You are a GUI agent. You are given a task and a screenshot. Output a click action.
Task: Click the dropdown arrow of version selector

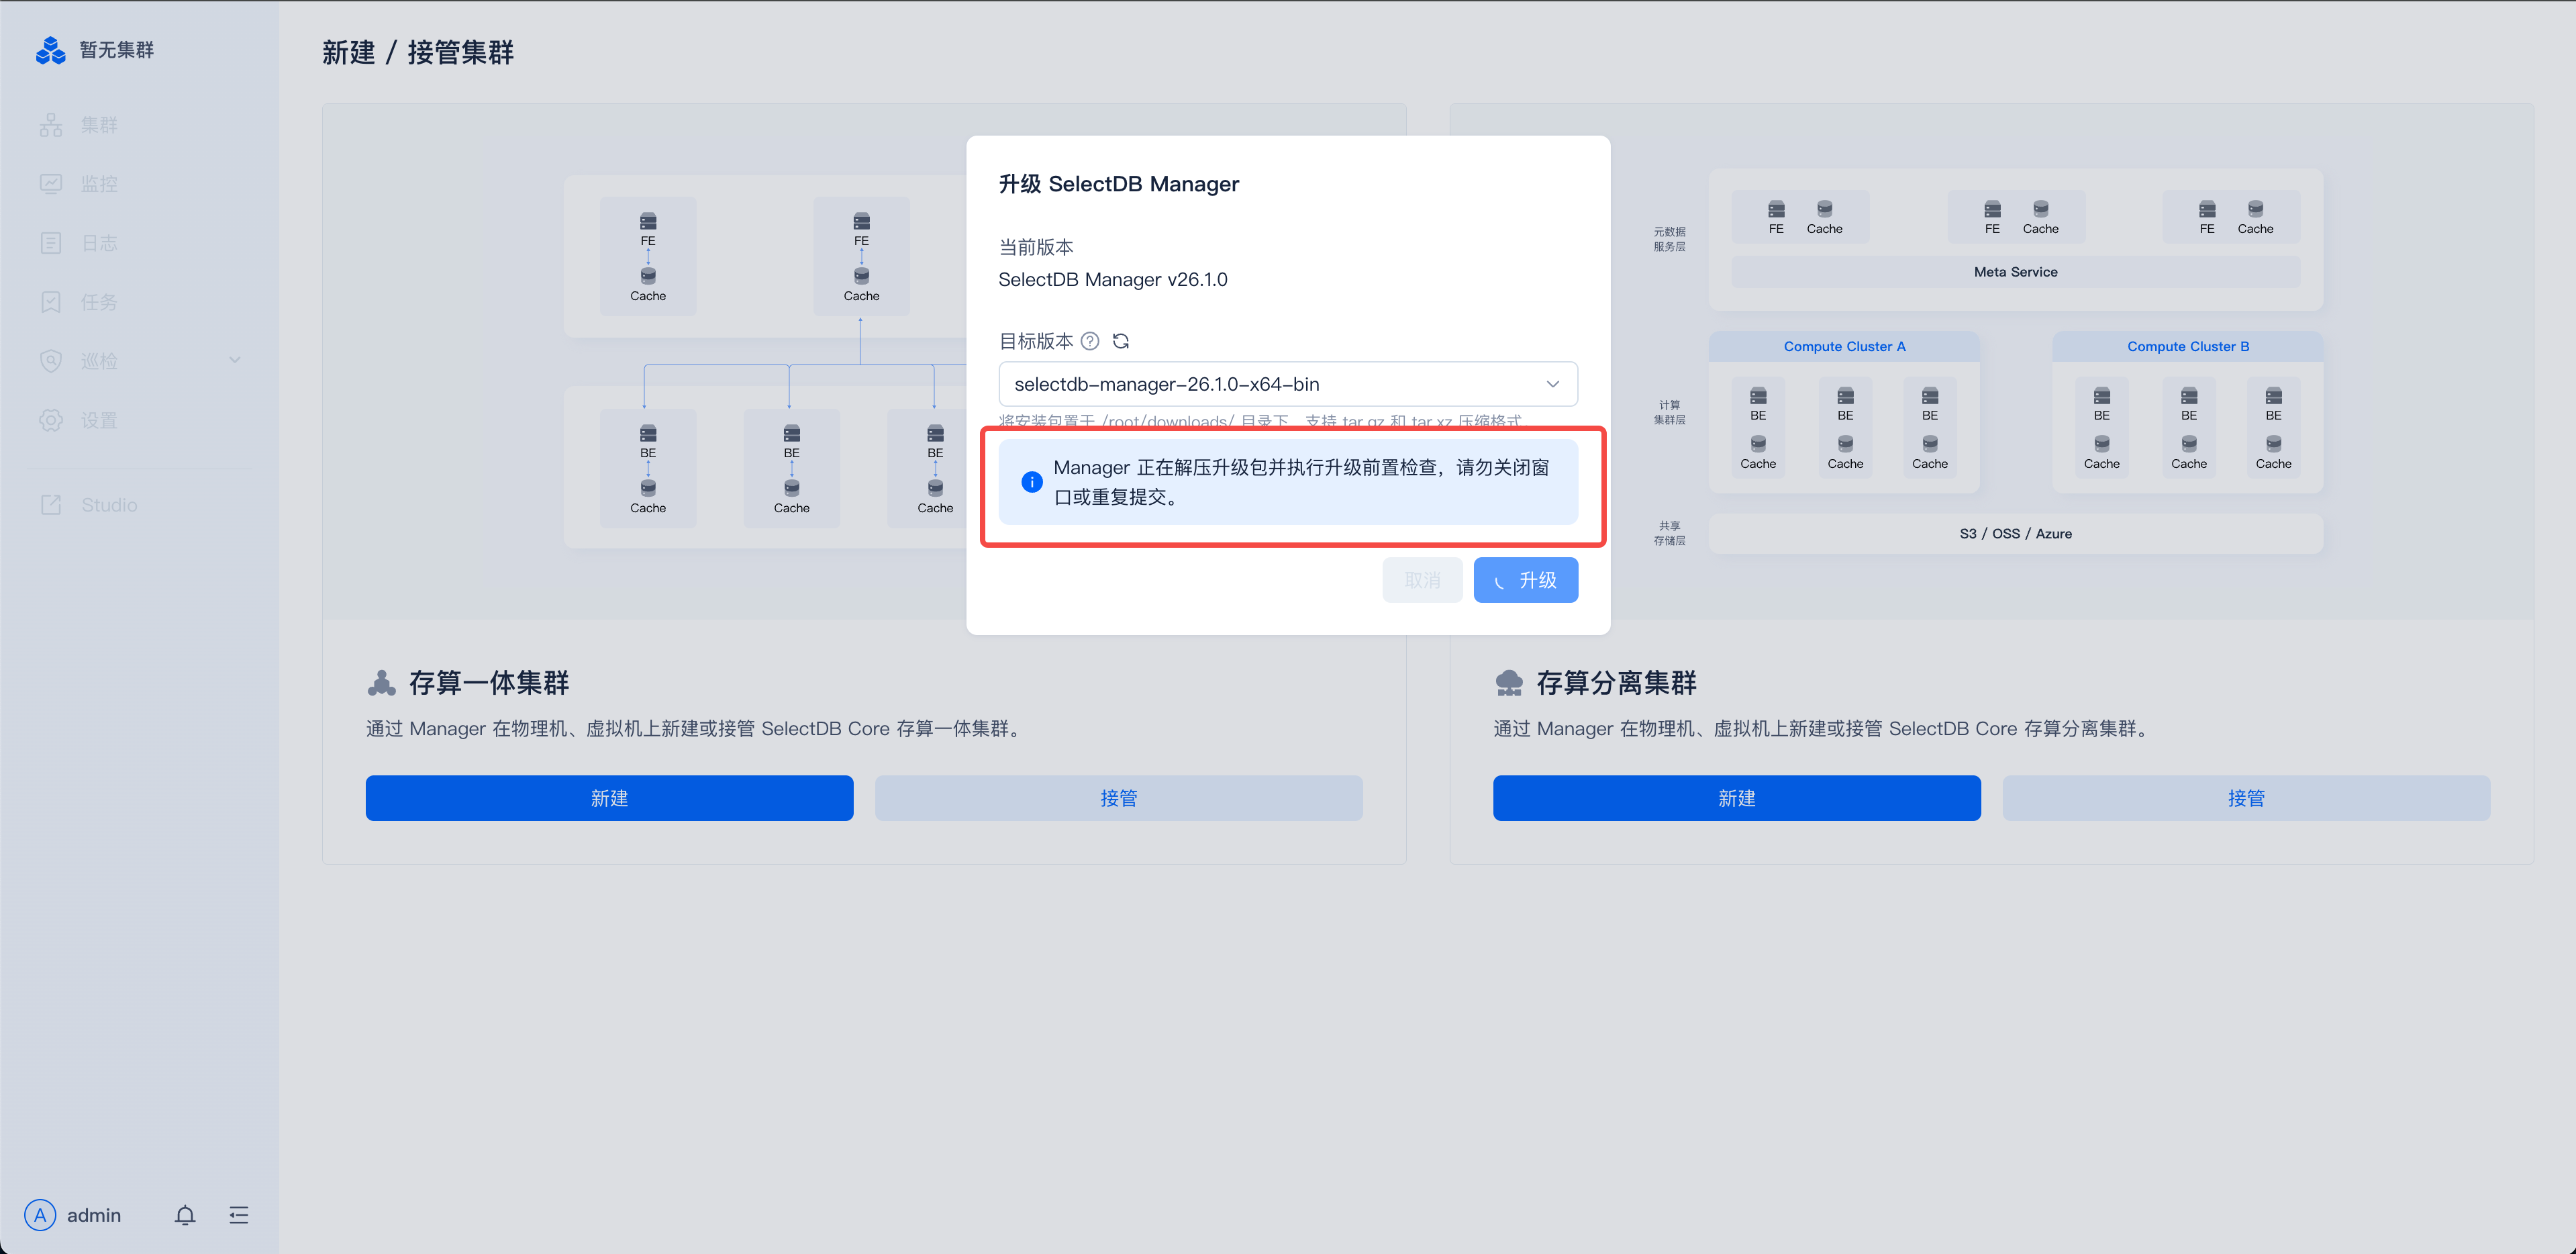[x=1552, y=384]
